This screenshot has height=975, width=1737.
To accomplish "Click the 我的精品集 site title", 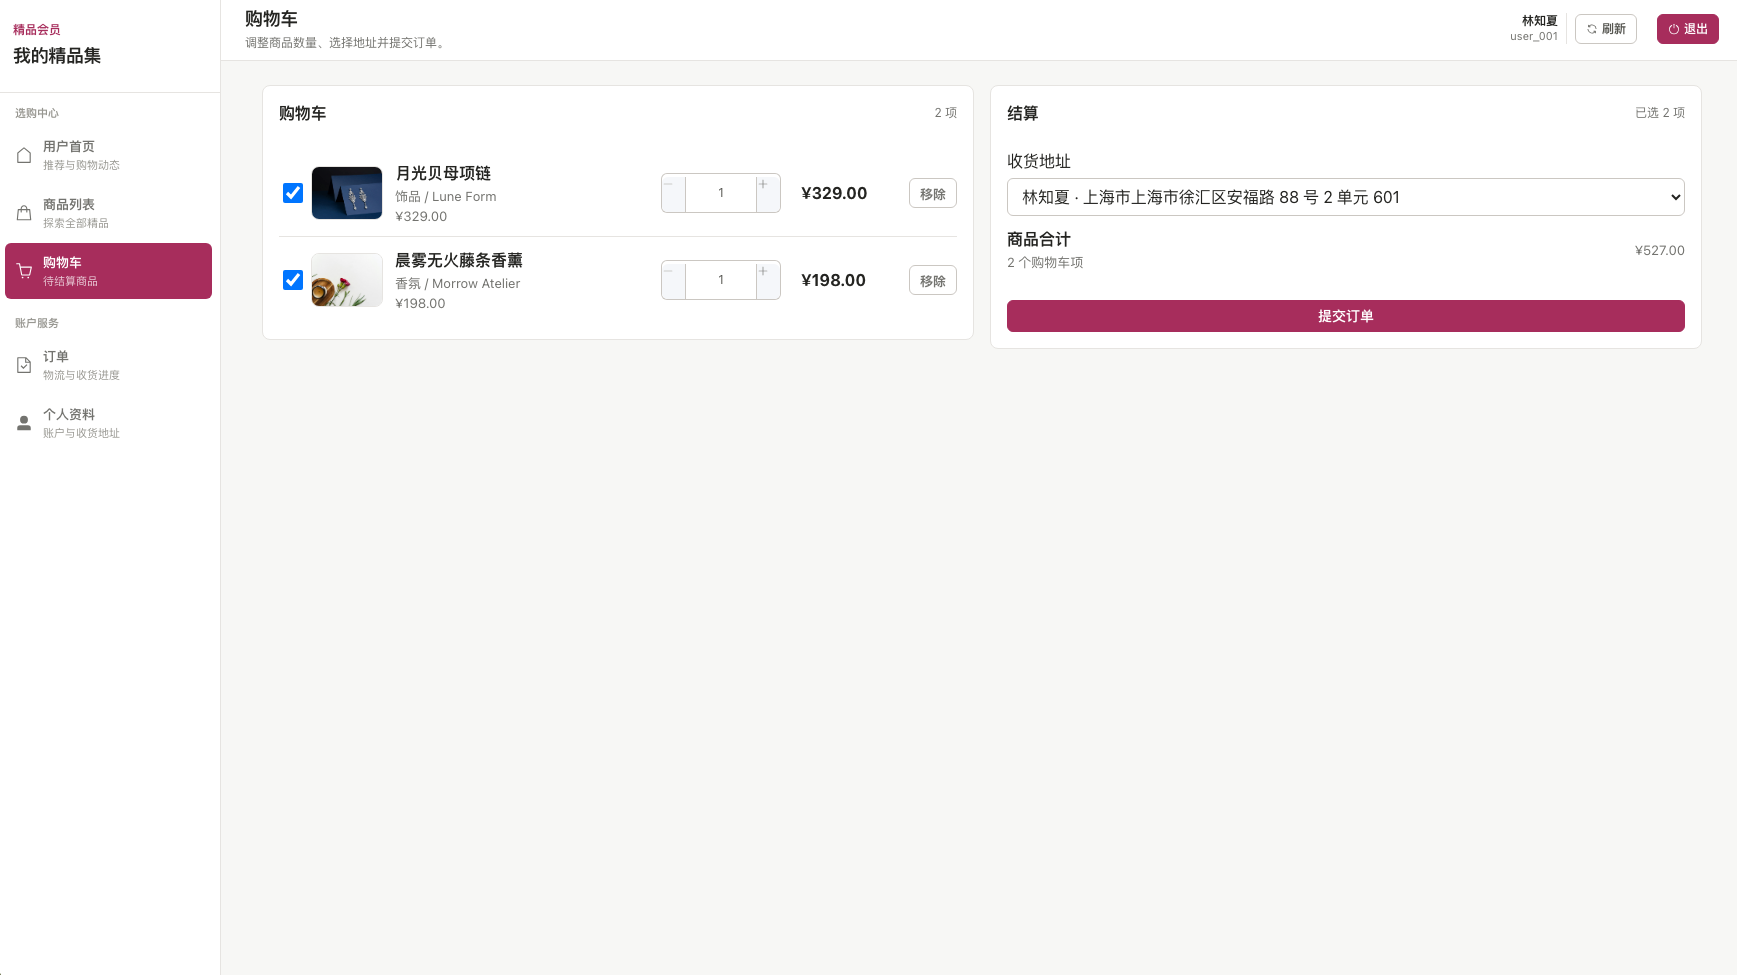I will 57,56.
